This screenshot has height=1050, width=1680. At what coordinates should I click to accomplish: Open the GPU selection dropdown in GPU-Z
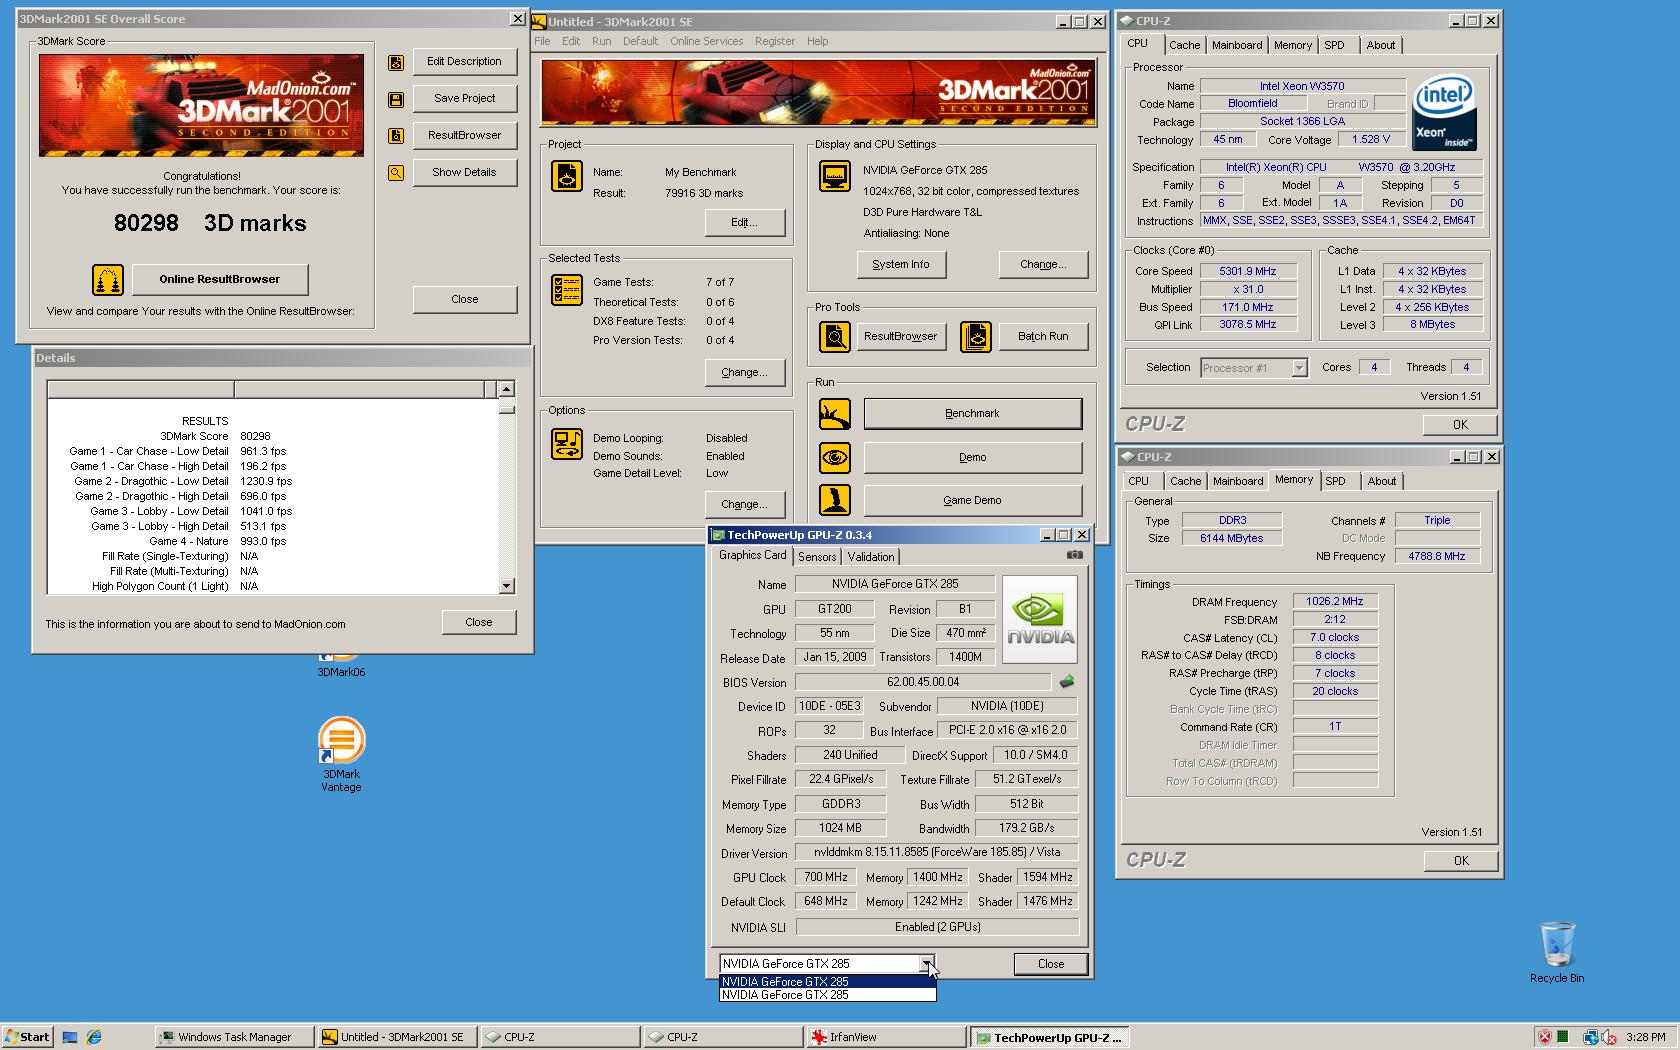928,964
